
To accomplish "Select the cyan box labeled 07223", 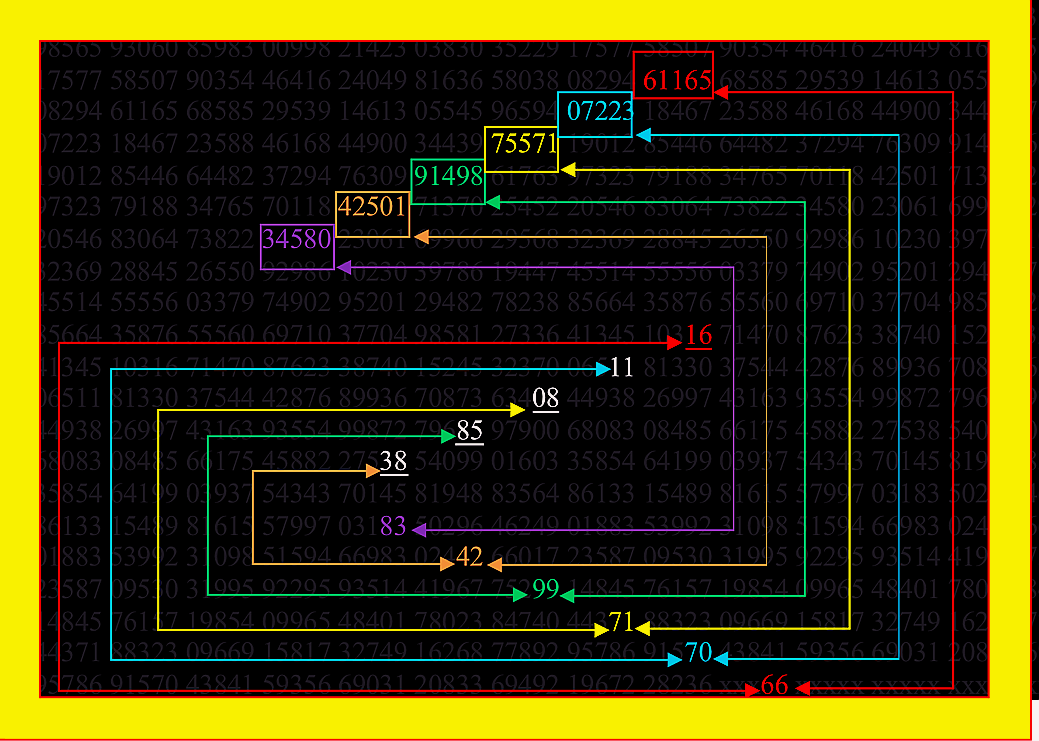I will tap(595, 113).
